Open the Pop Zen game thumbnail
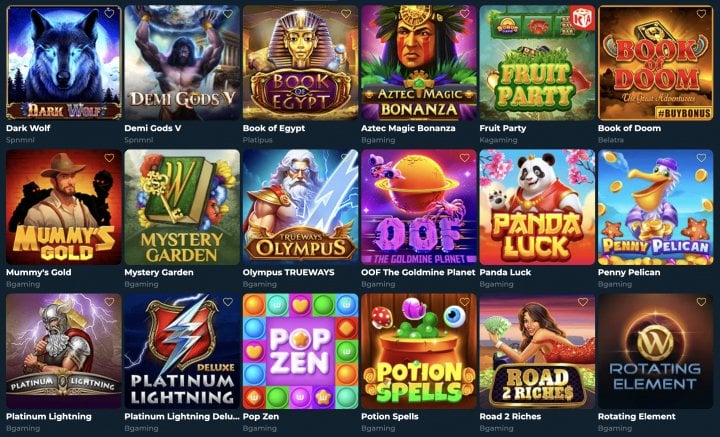This screenshot has width=720, height=437. [300, 351]
